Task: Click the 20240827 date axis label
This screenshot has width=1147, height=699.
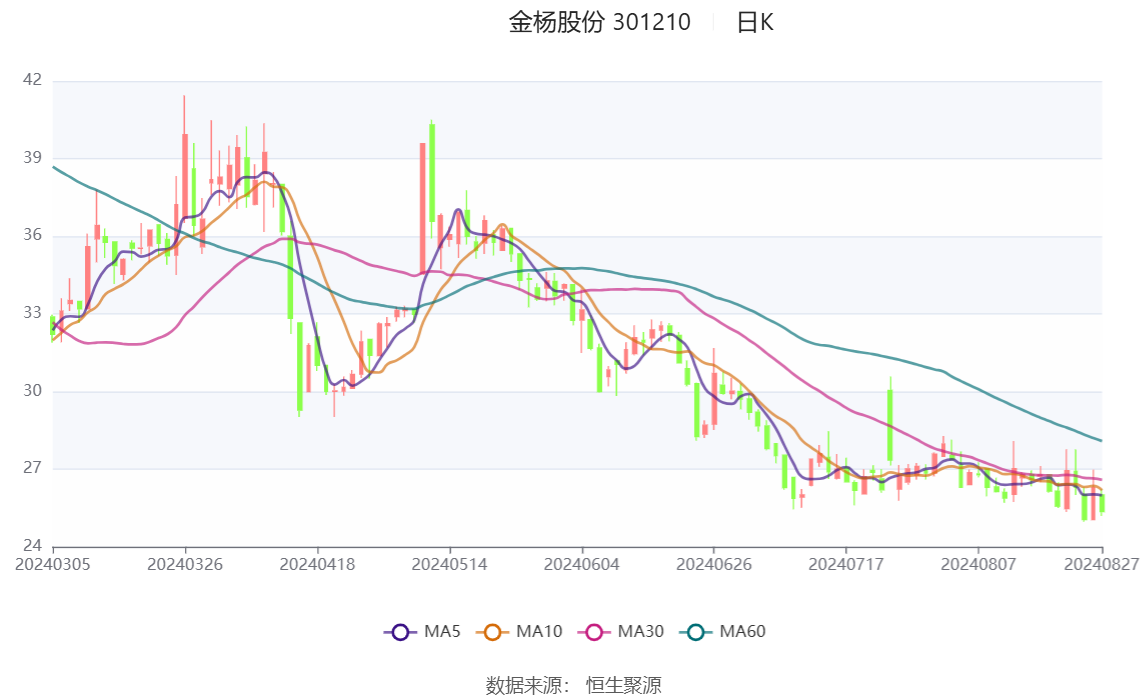Action: [x=1102, y=565]
